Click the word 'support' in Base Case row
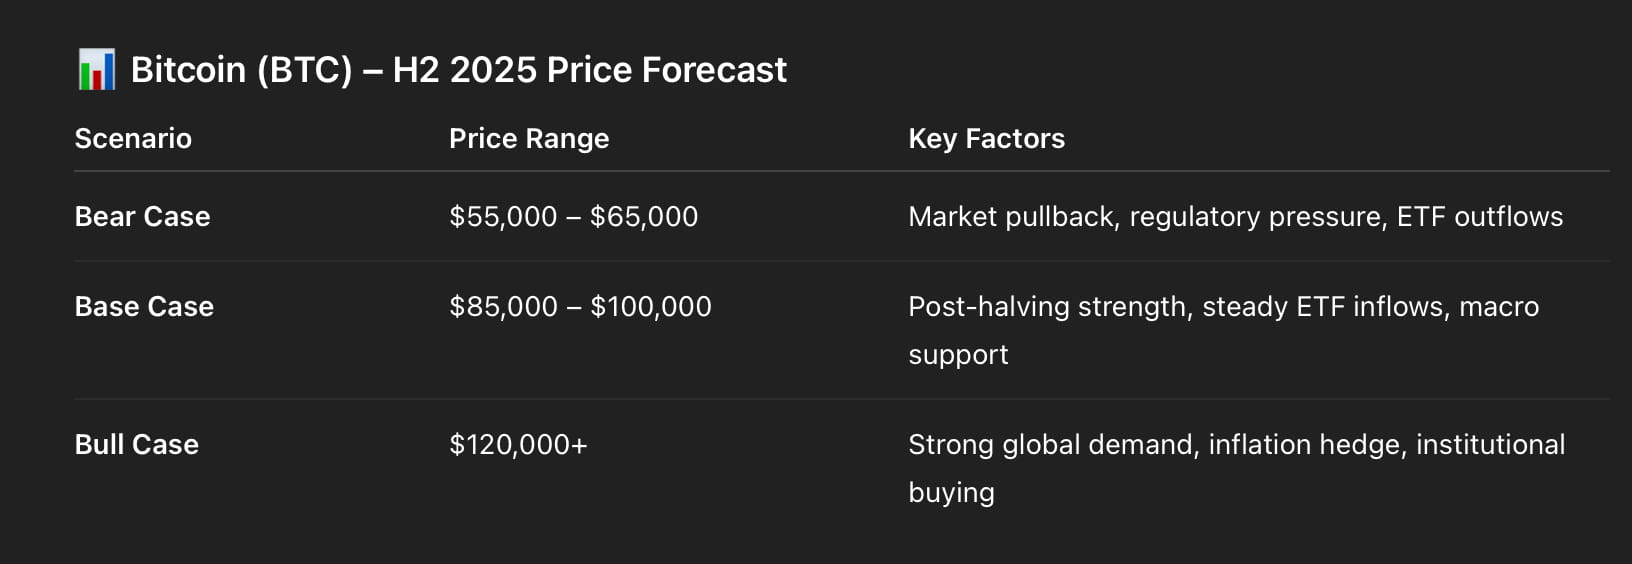1632x564 pixels. [958, 355]
